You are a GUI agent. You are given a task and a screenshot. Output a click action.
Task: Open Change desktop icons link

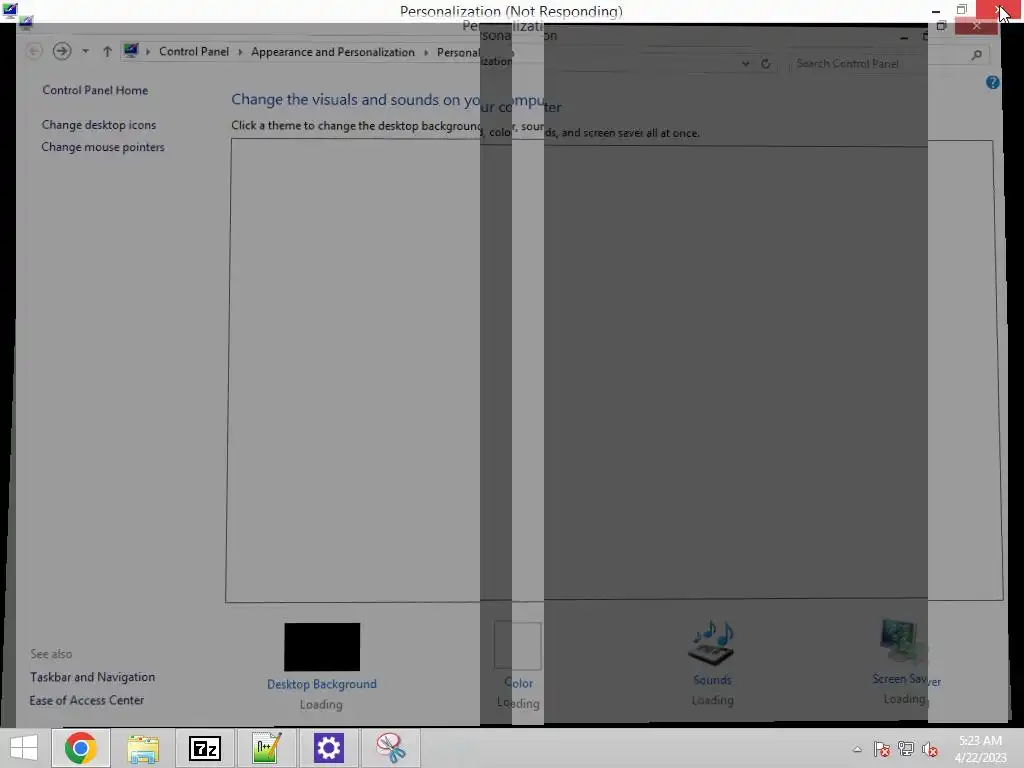pos(99,125)
